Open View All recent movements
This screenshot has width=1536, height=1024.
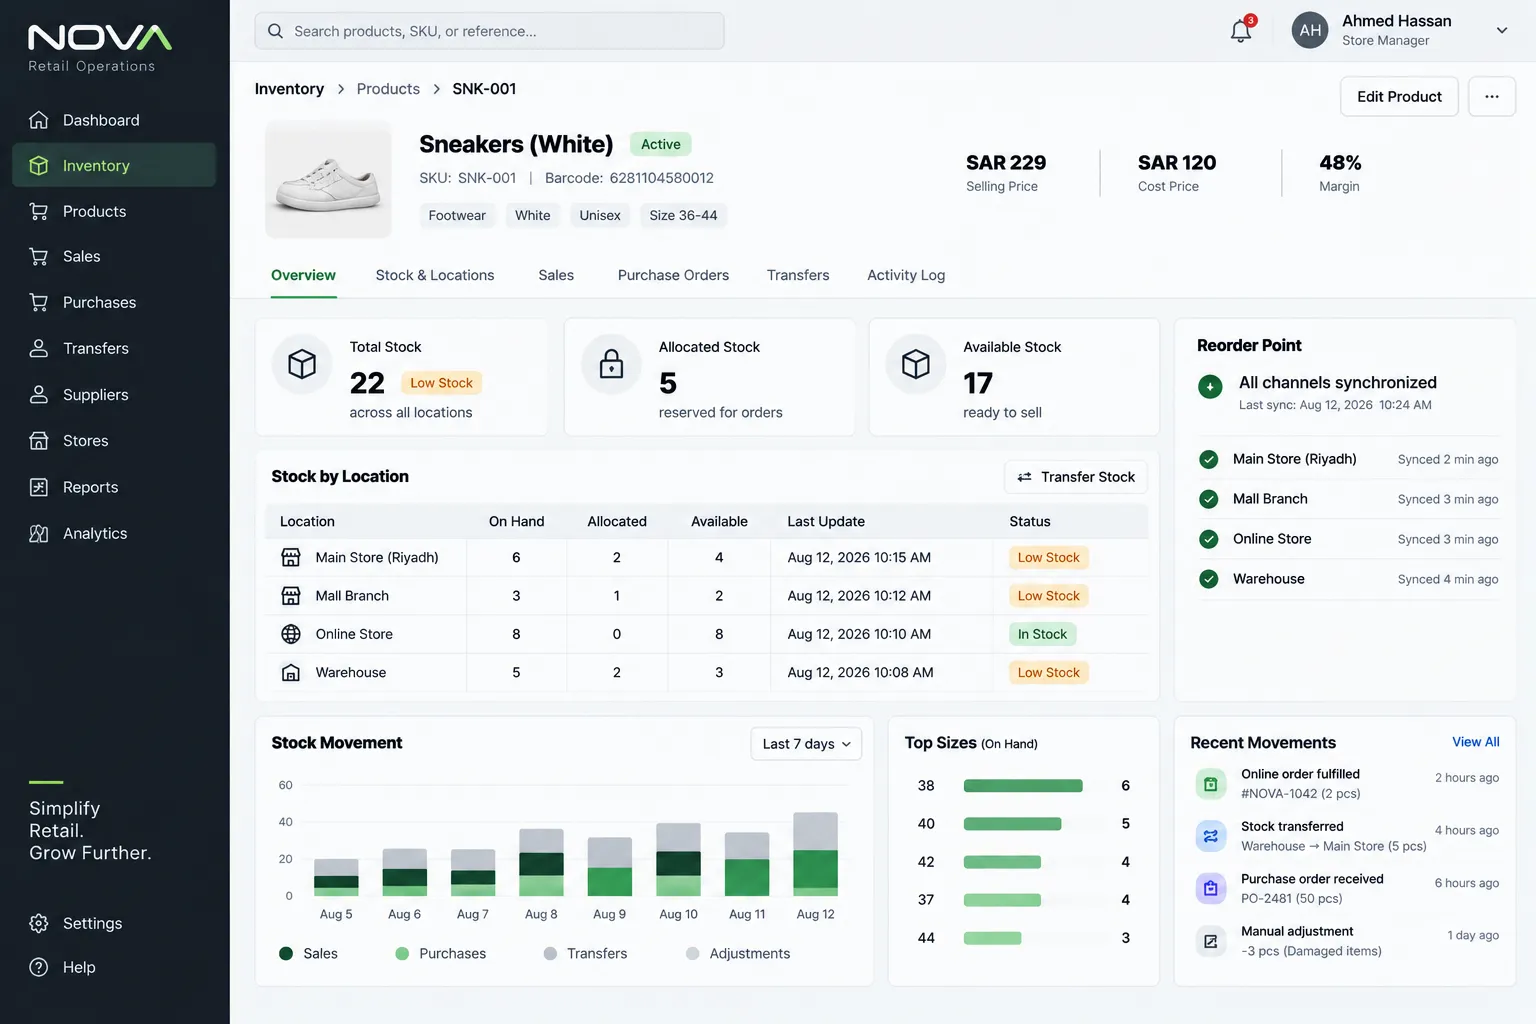[1476, 742]
